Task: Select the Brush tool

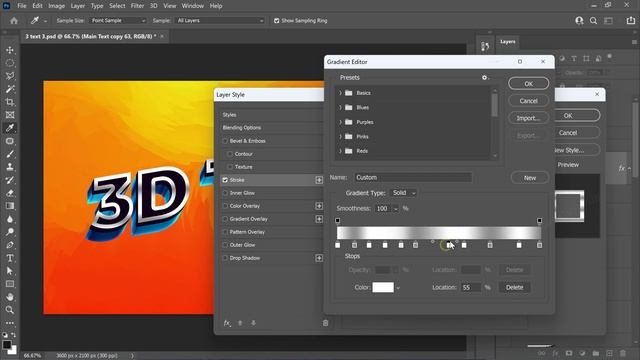Action: [10, 154]
